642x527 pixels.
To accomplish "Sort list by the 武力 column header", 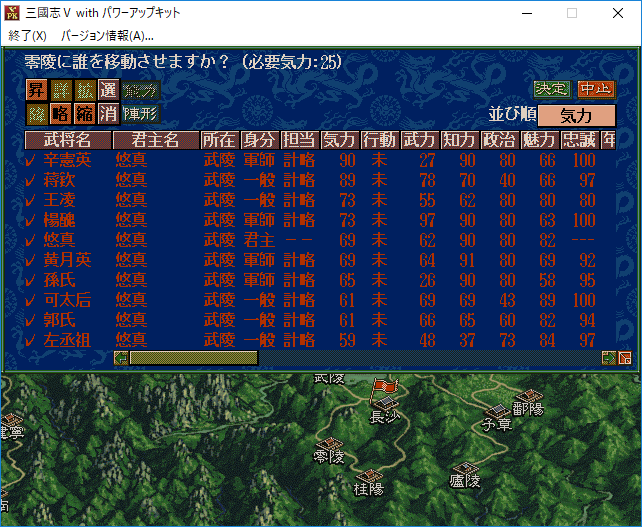I will (419, 139).
